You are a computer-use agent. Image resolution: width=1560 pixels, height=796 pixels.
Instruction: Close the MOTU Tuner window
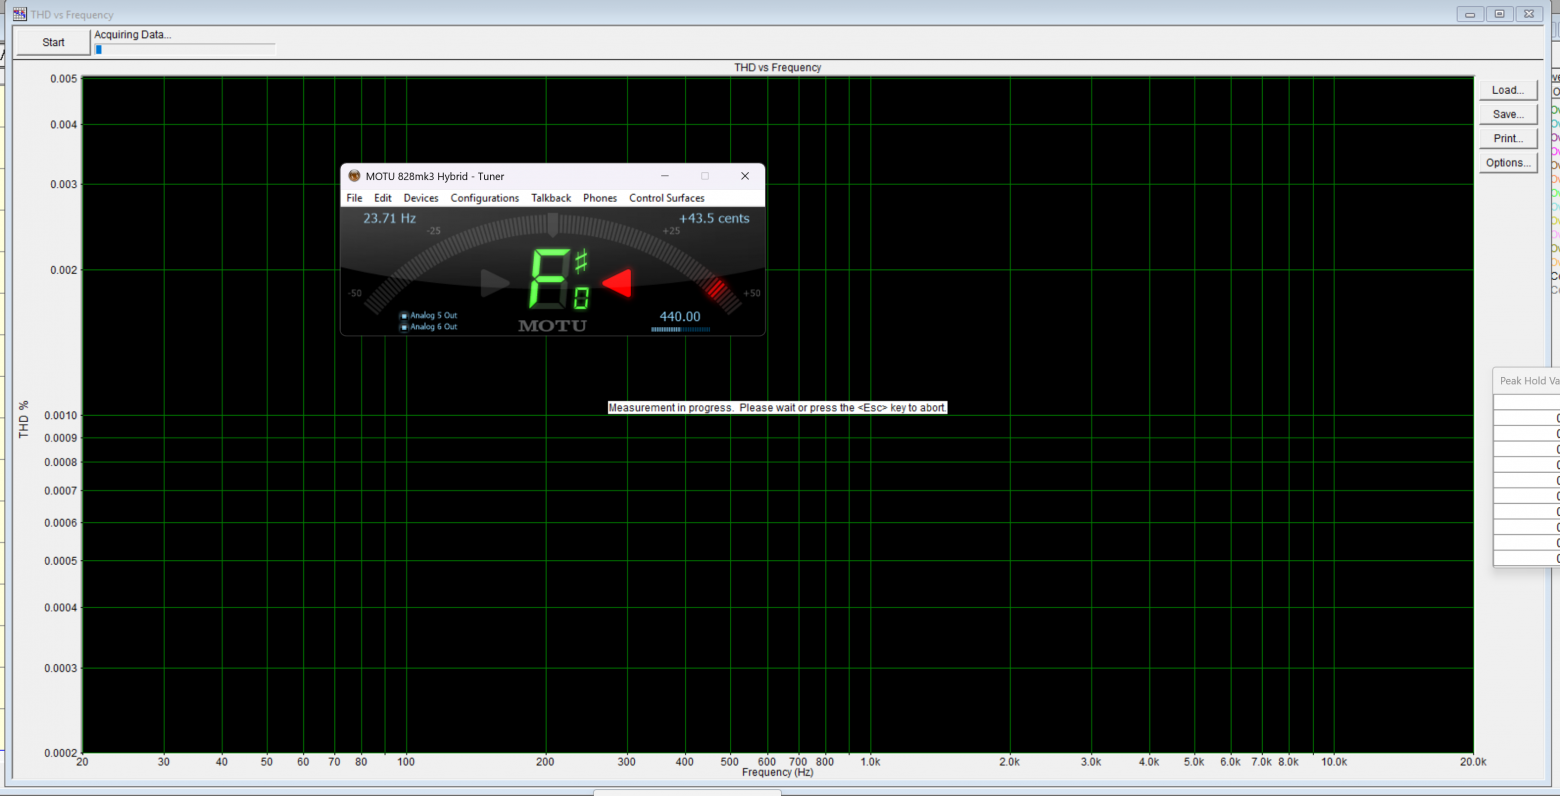click(744, 176)
